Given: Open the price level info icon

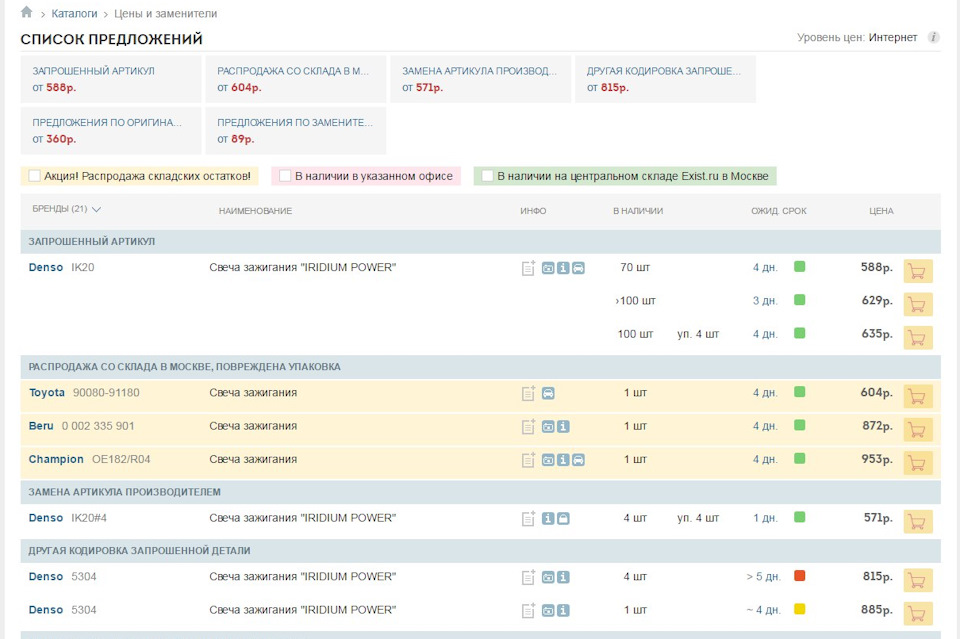Looking at the screenshot, I should tap(933, 37).
